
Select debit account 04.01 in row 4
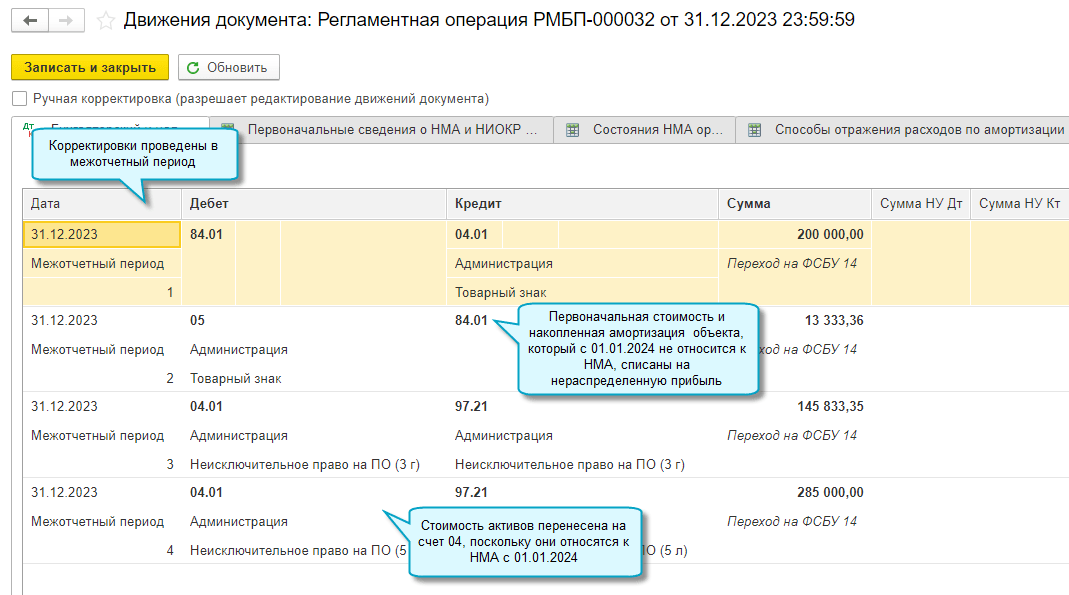point(207,492)
